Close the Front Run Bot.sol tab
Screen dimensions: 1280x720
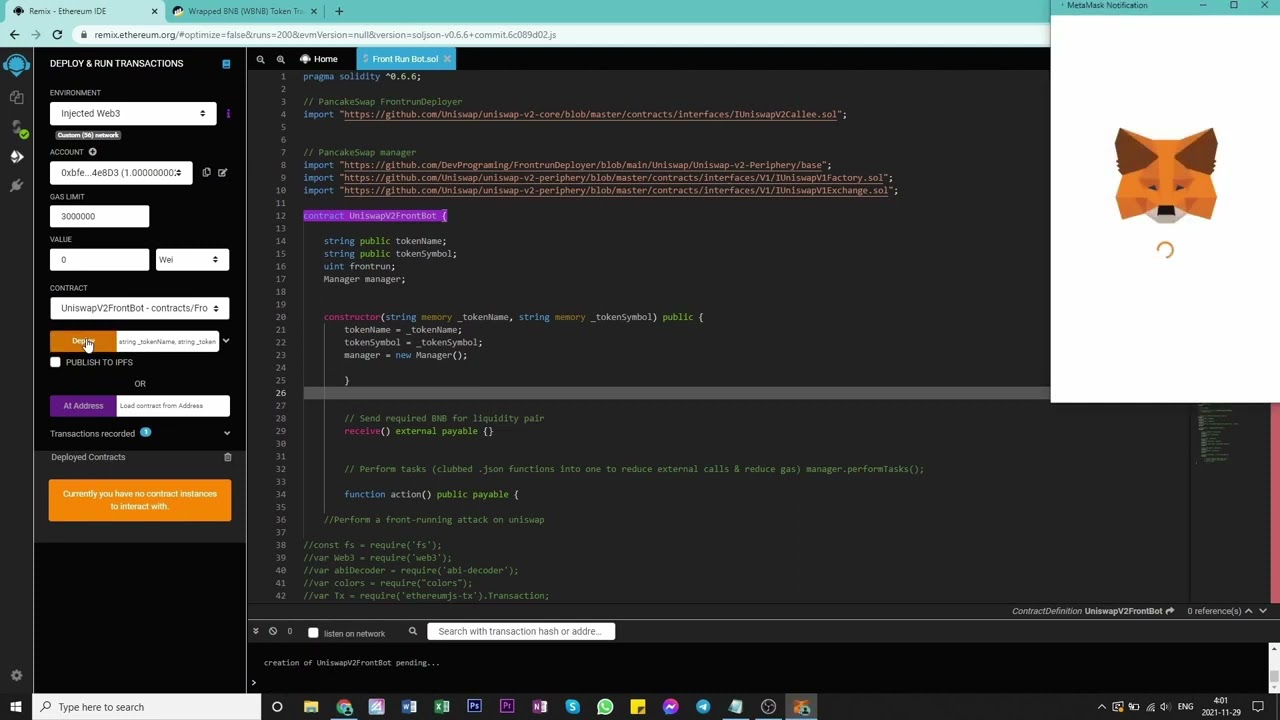click(447, 59)
